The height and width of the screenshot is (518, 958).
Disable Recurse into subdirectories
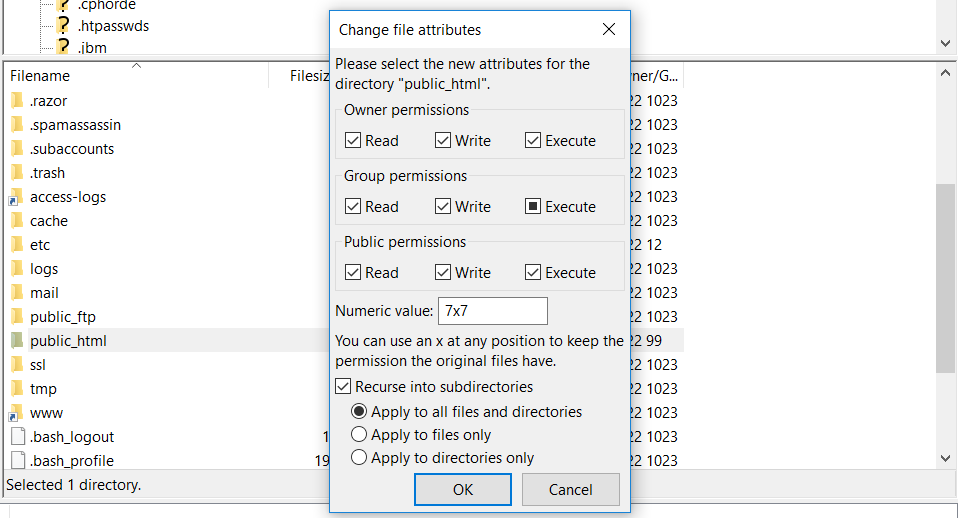coord(343,387)
